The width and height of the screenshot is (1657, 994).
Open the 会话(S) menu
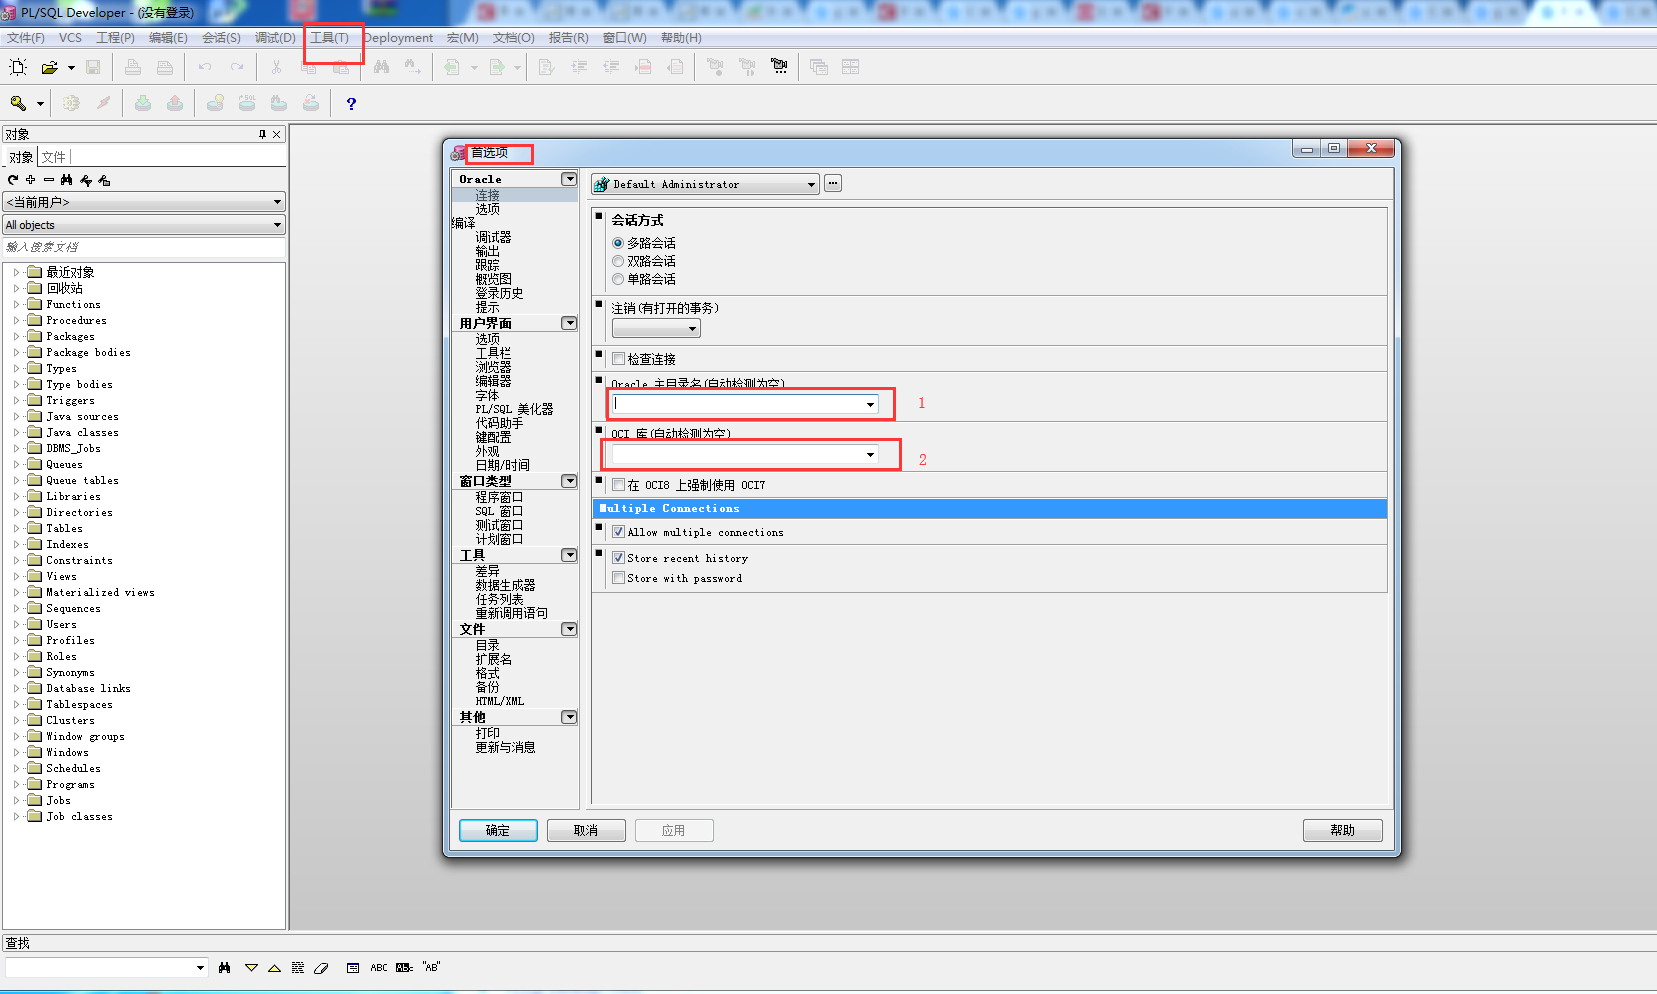pyautogui.click(x=221, y=38)
